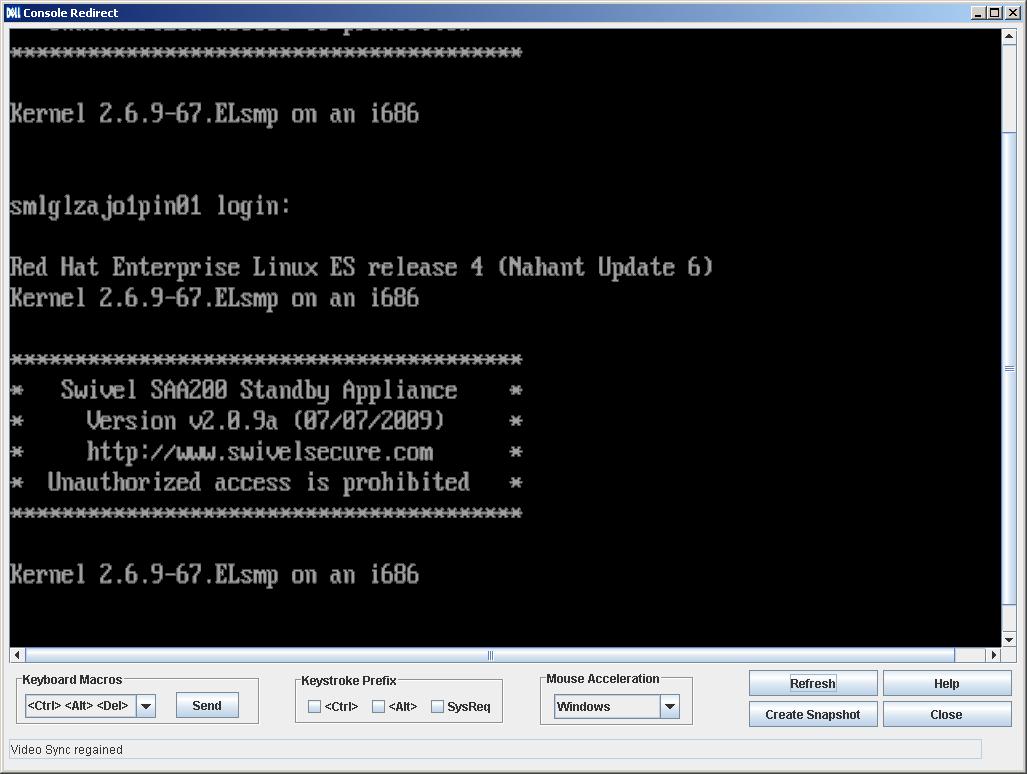Click the horizontal scrollbar left arrow
This screenshot has height=774, width=1027.
pos(16,655)
